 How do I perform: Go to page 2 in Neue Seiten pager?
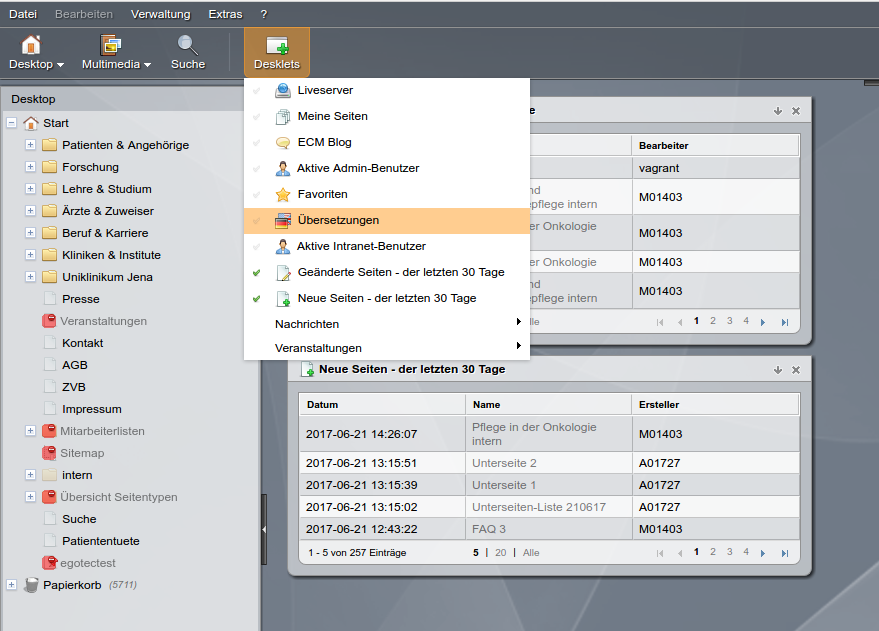click(x=713, y=552)
